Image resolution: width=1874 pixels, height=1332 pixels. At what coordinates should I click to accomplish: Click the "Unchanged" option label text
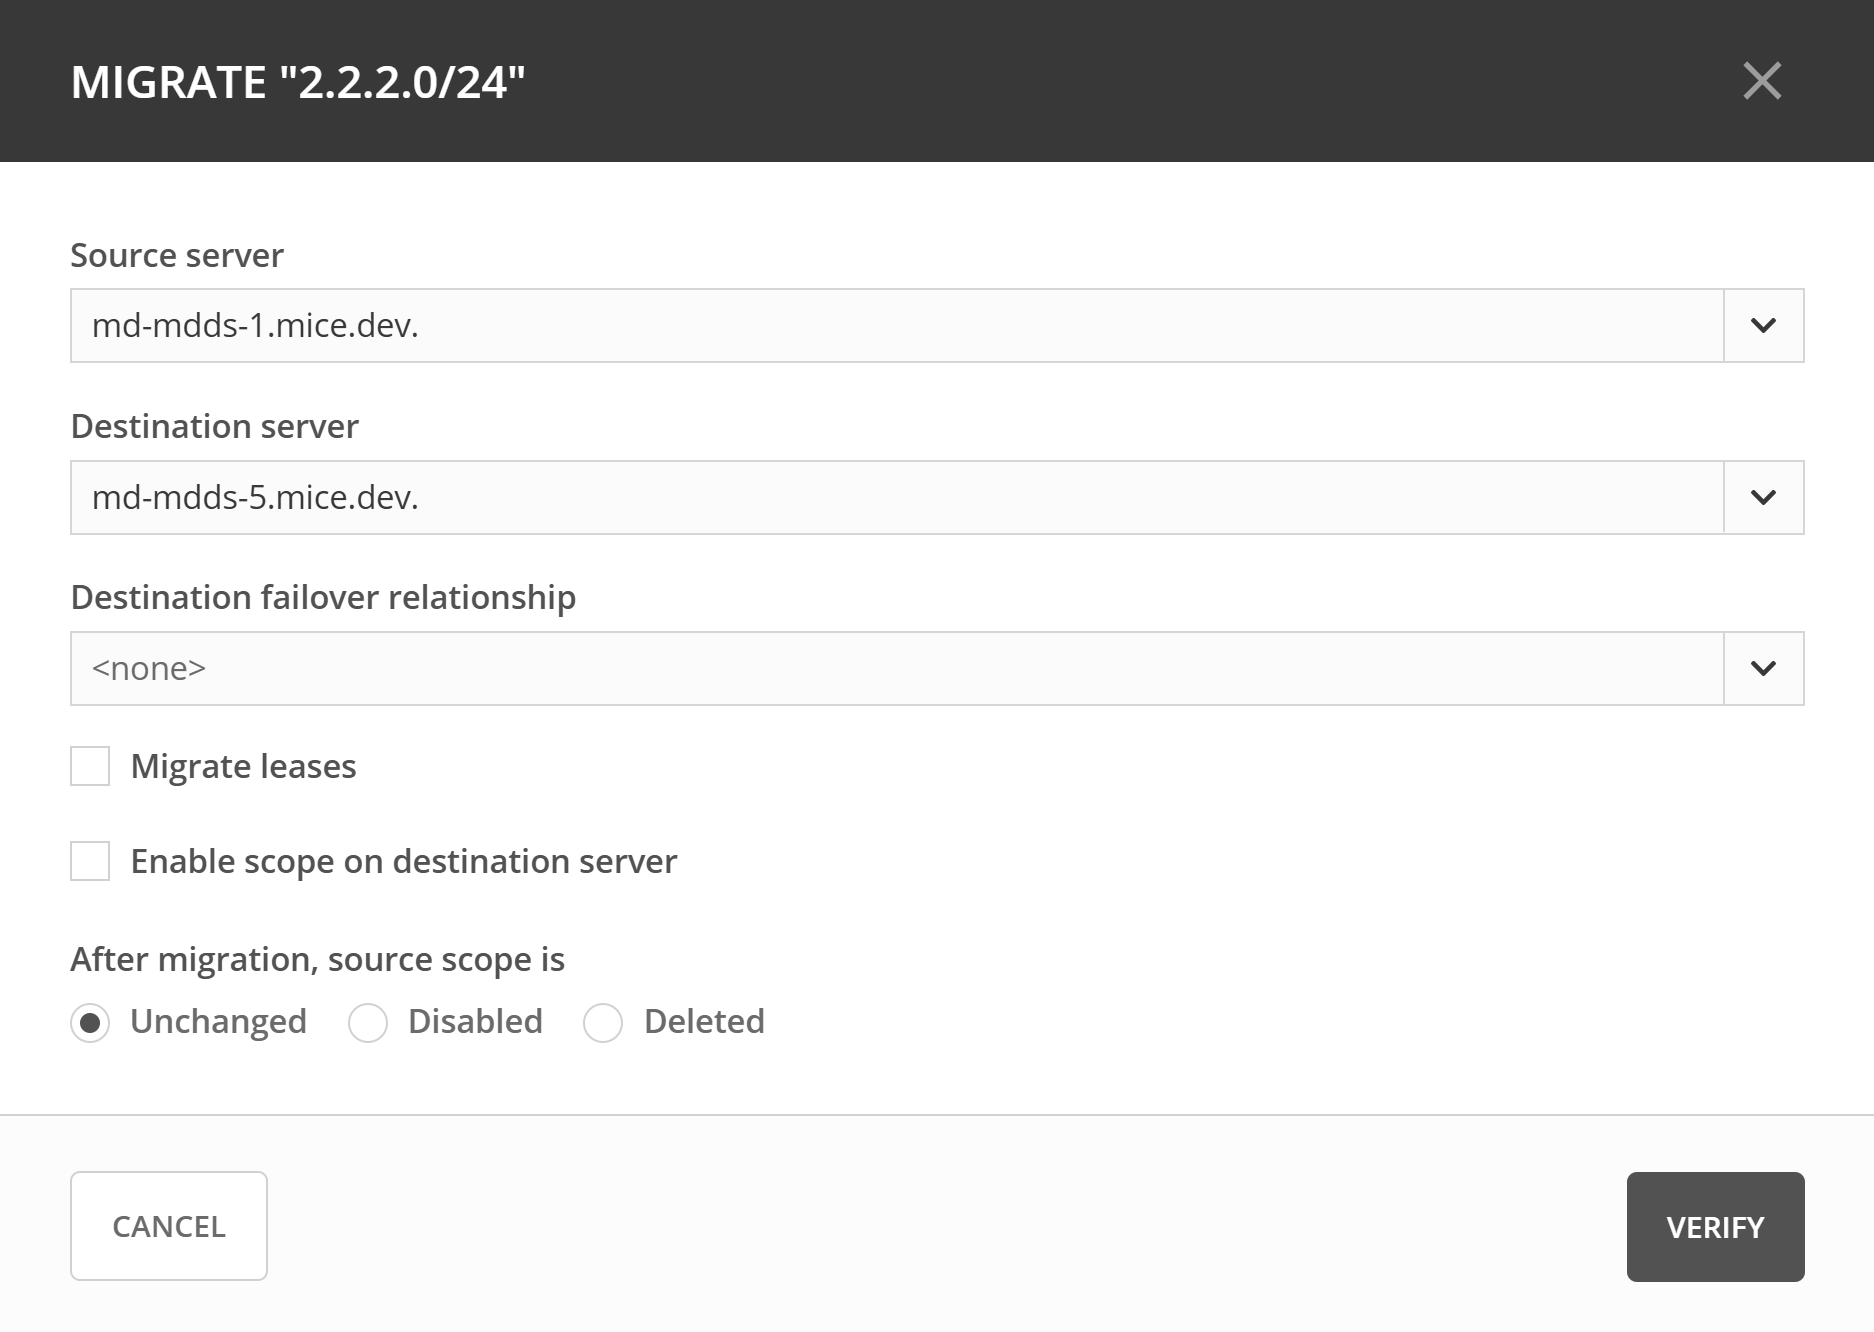click(x=218, y=1021)
